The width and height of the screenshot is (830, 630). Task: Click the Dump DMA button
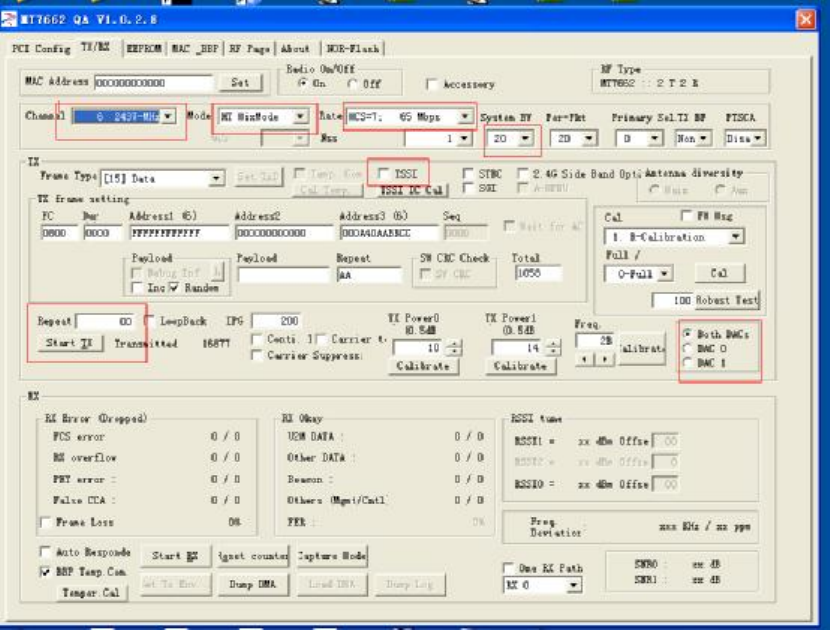pyautogui.click(x=252, y=584)
